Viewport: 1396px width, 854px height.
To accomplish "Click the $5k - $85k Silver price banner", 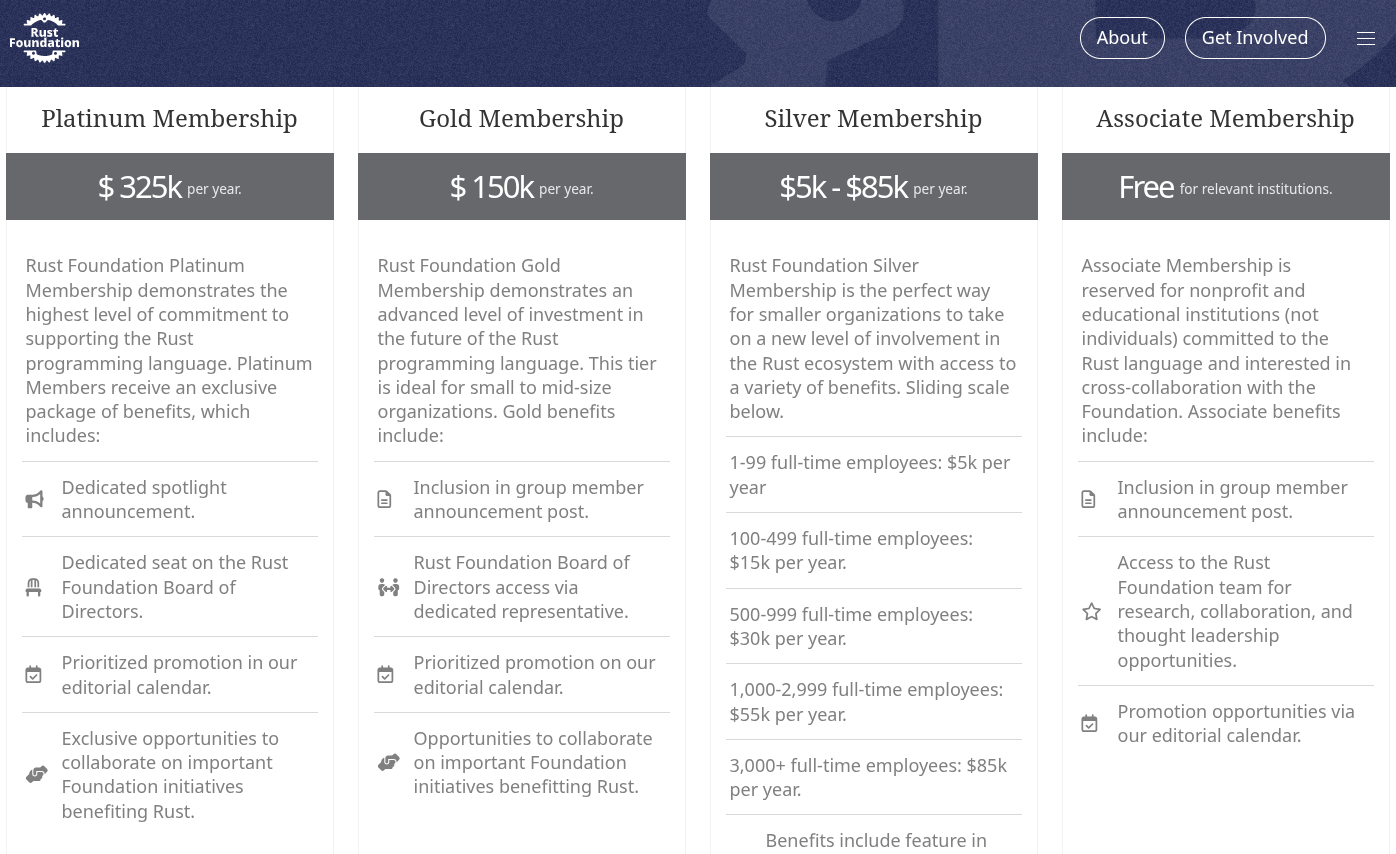I will click(x=873, y=186).
